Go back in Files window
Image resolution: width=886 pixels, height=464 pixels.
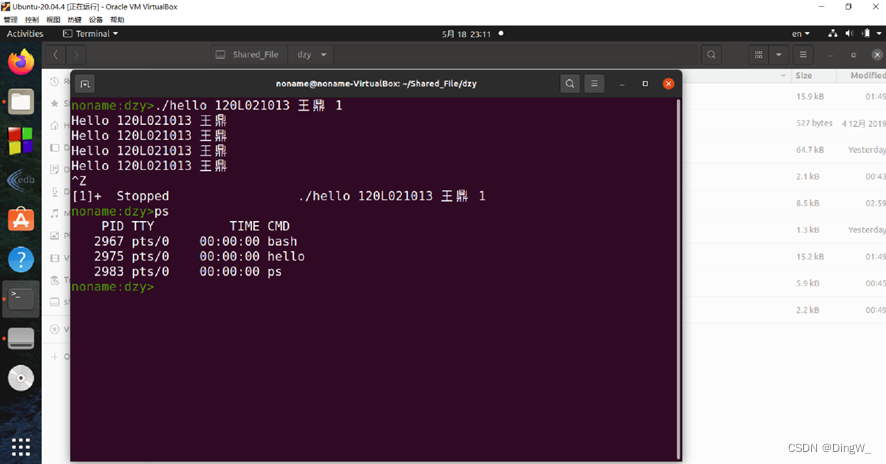[55, 55]
